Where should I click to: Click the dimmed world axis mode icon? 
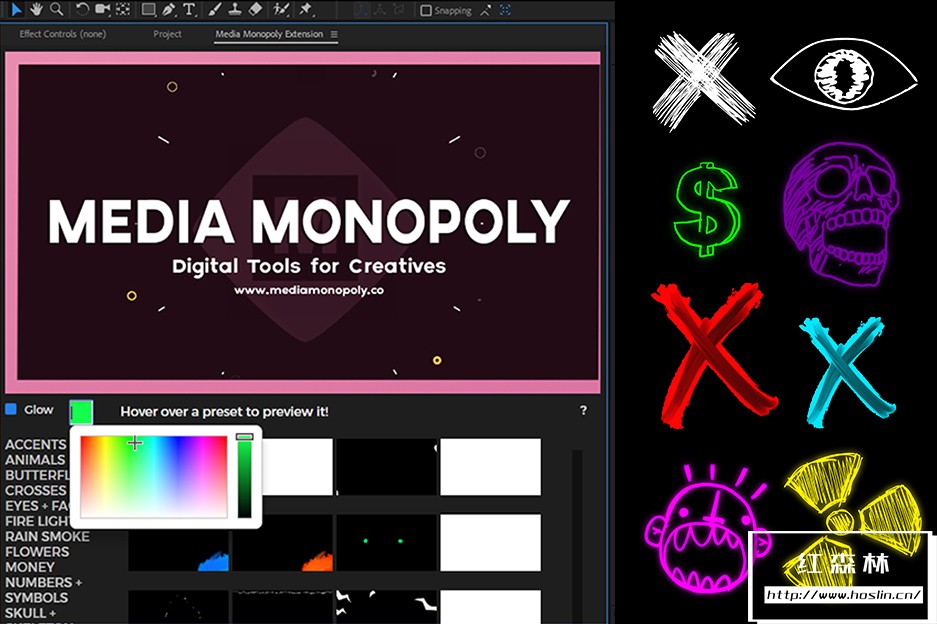tap(380, 10)
